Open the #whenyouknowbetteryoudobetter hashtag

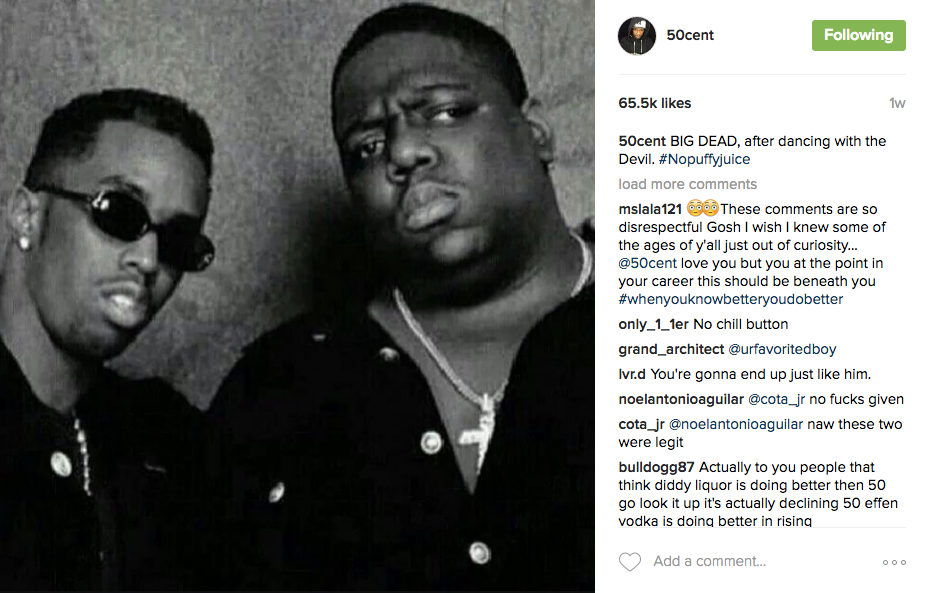pos(731,299)
